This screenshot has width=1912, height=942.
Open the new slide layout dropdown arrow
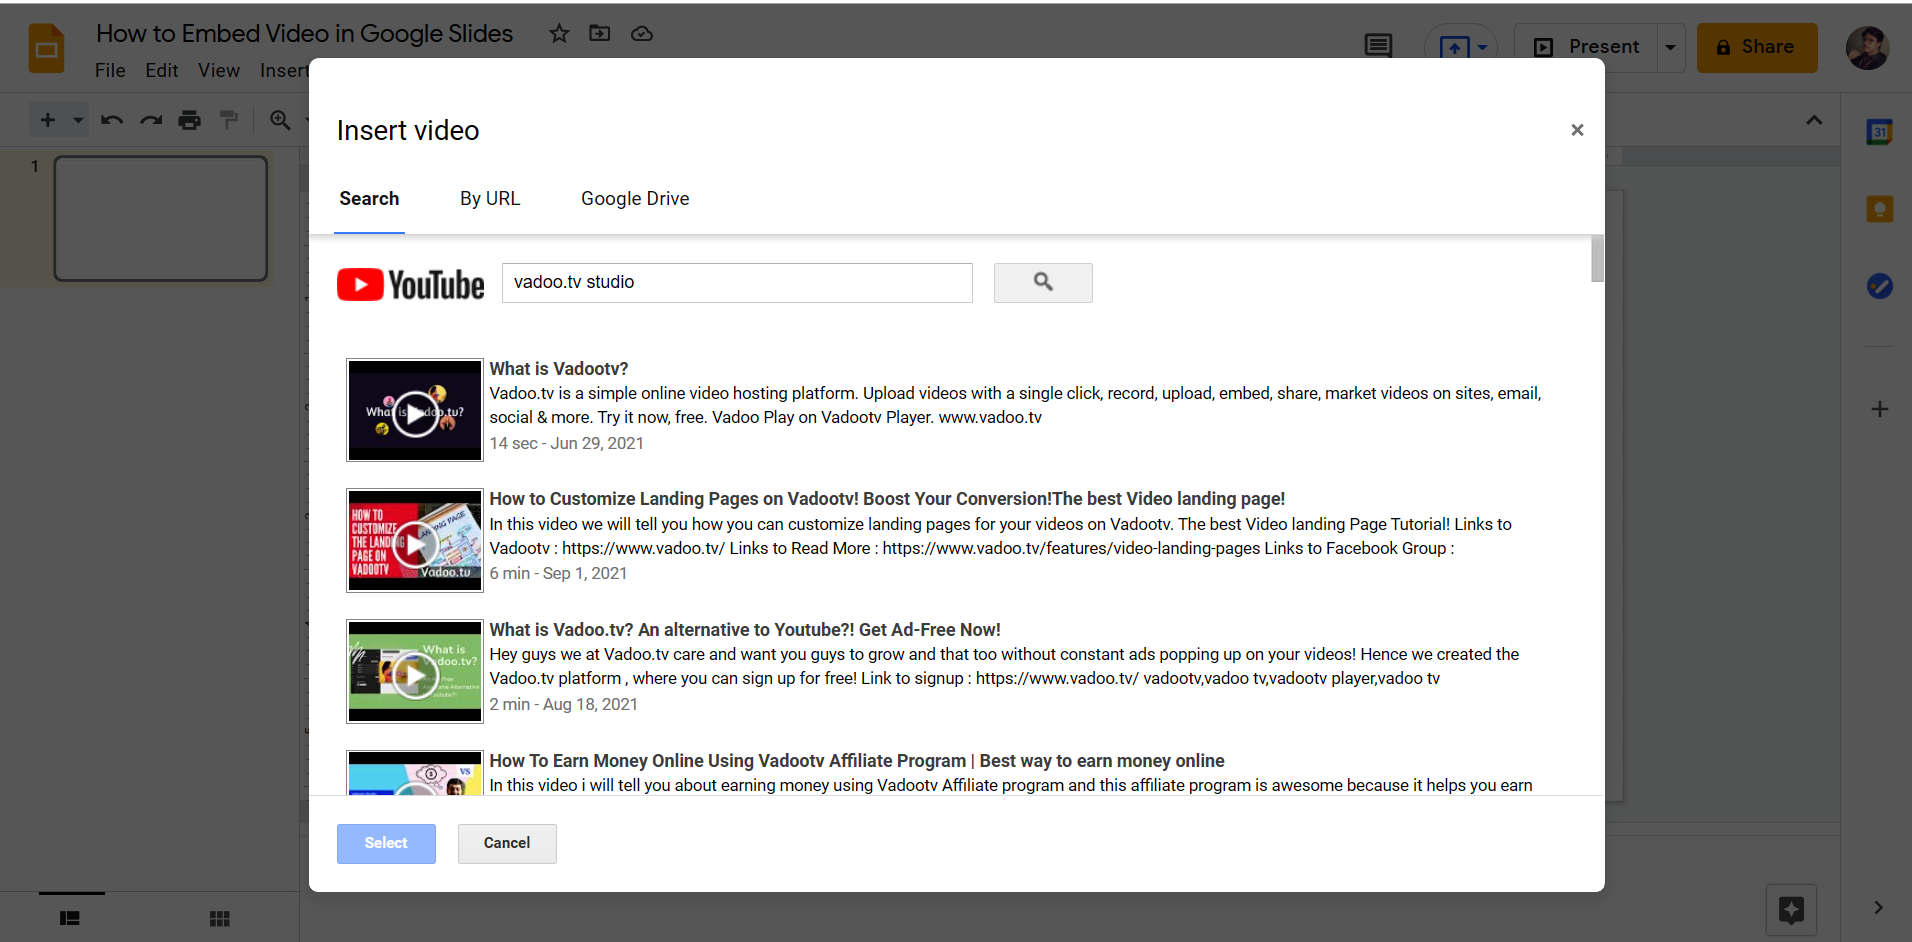point(77,120)
